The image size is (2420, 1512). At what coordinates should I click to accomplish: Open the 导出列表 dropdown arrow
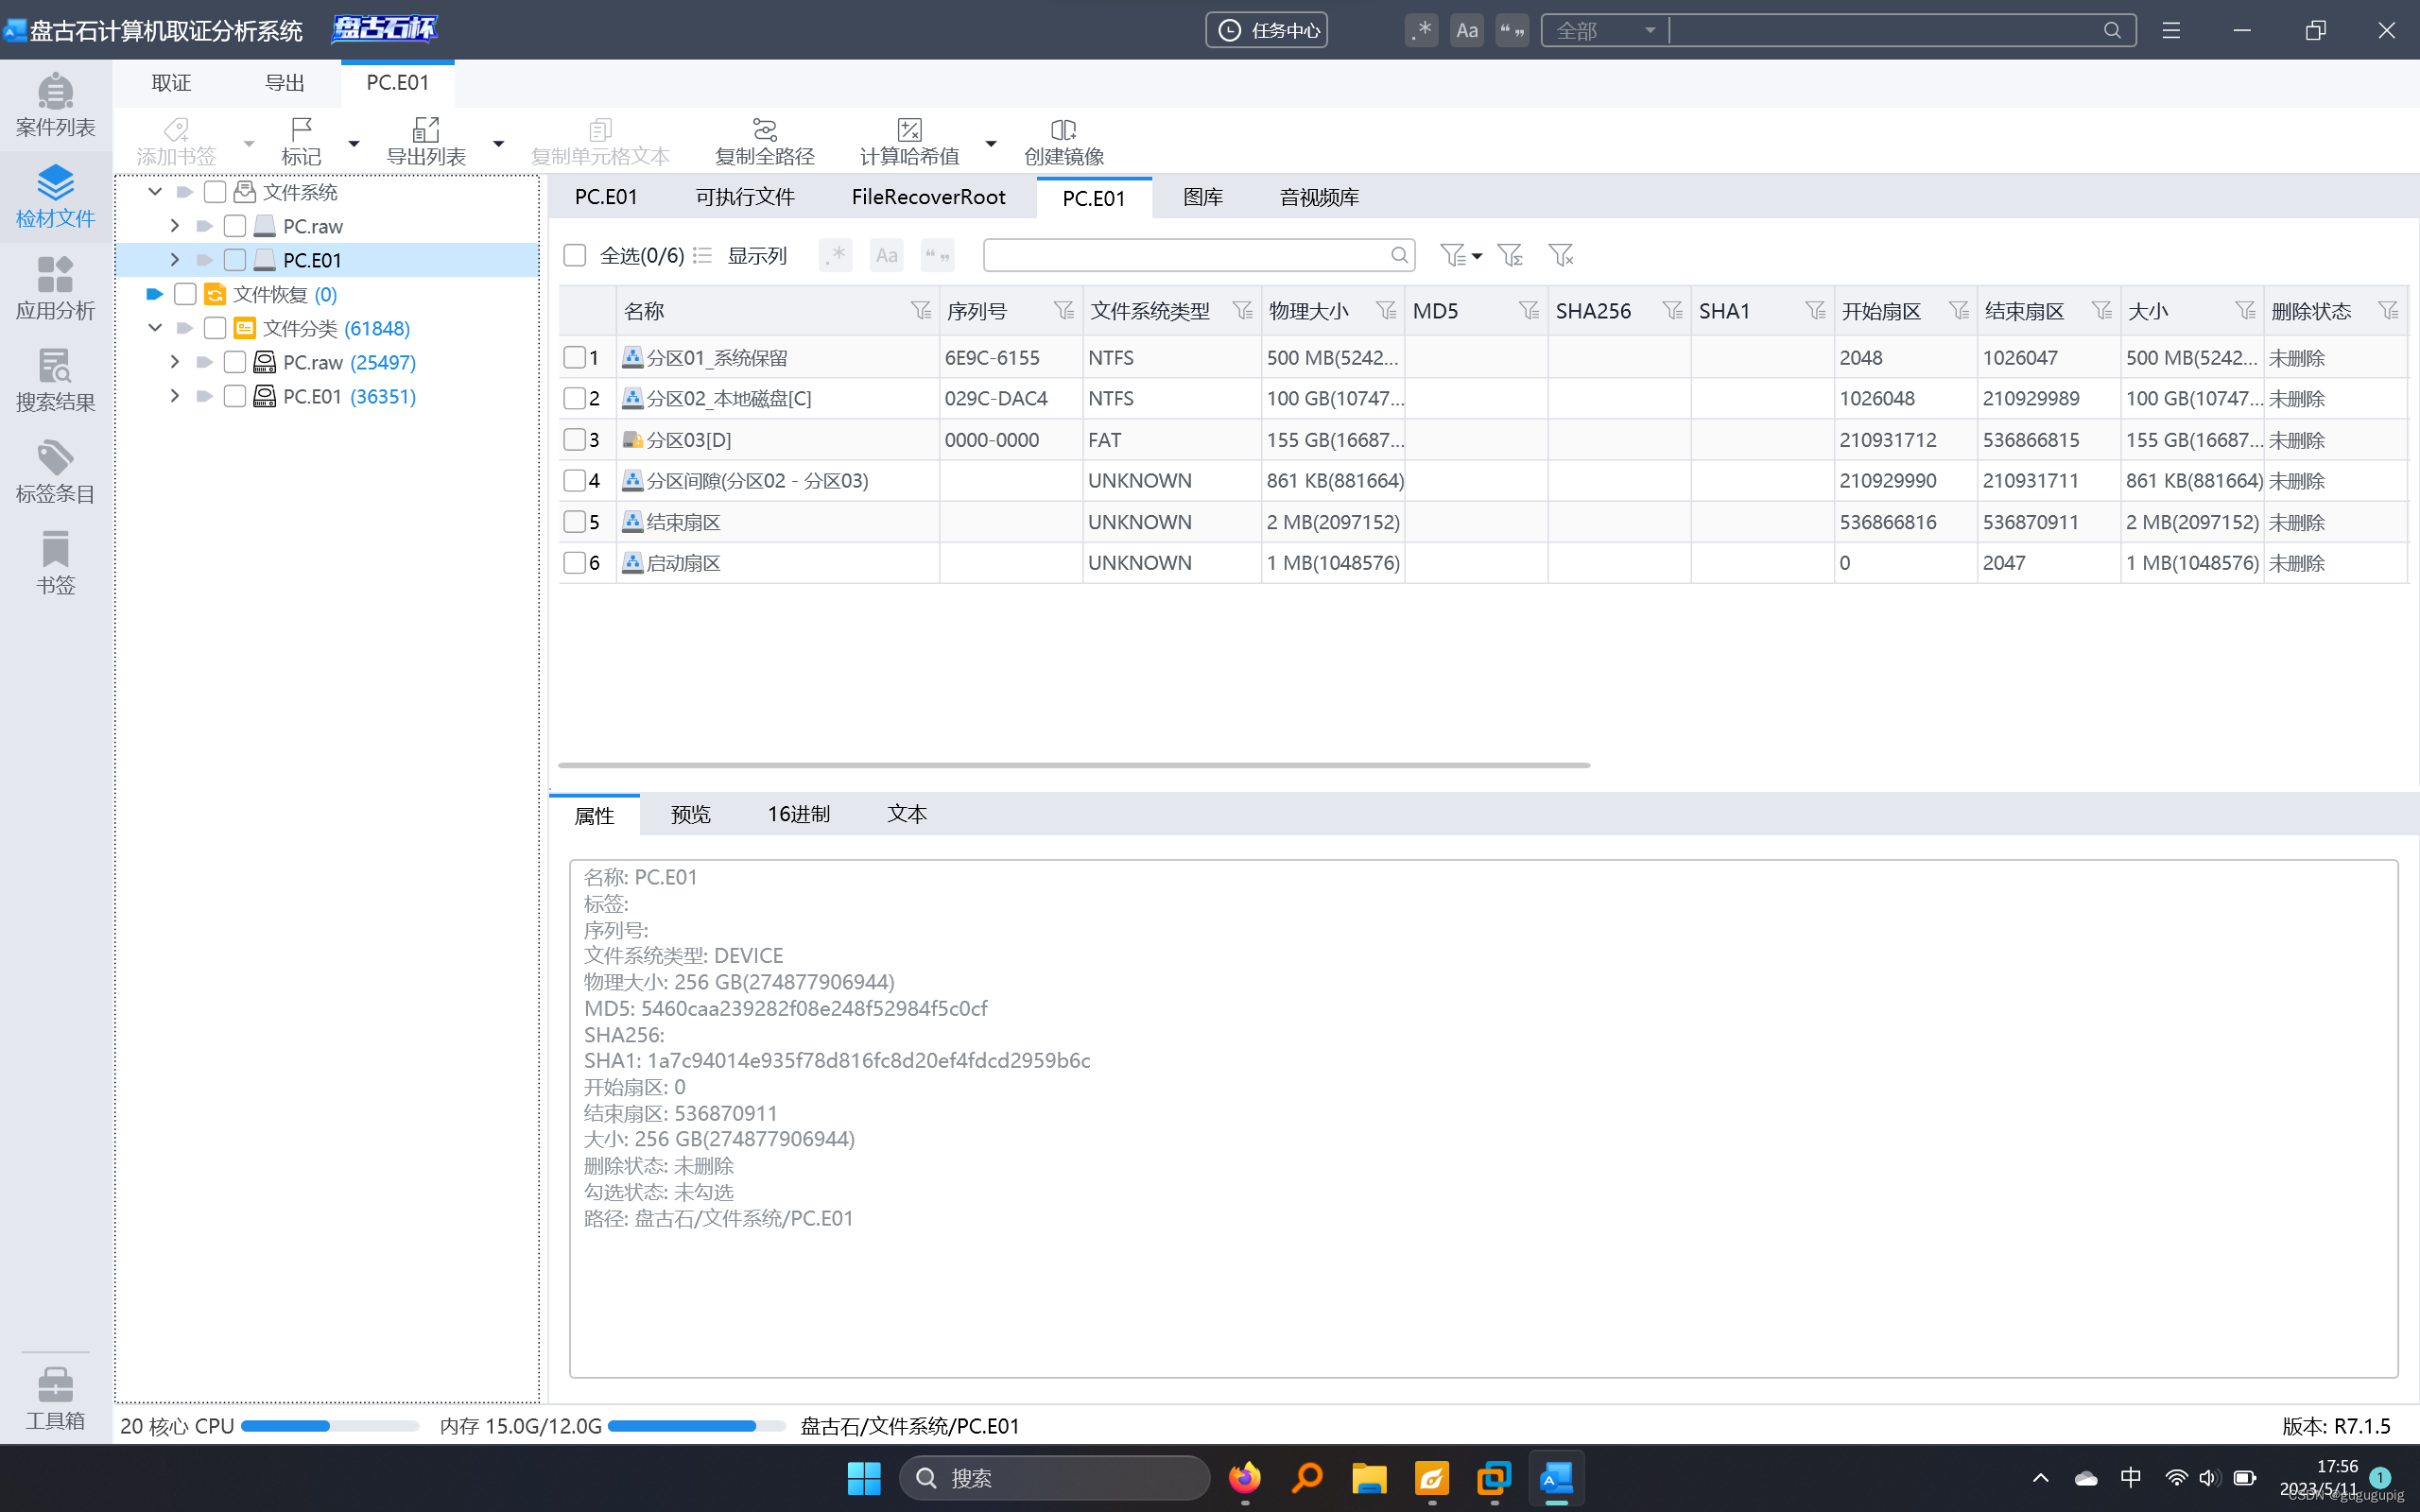click(x=498, y=144)
